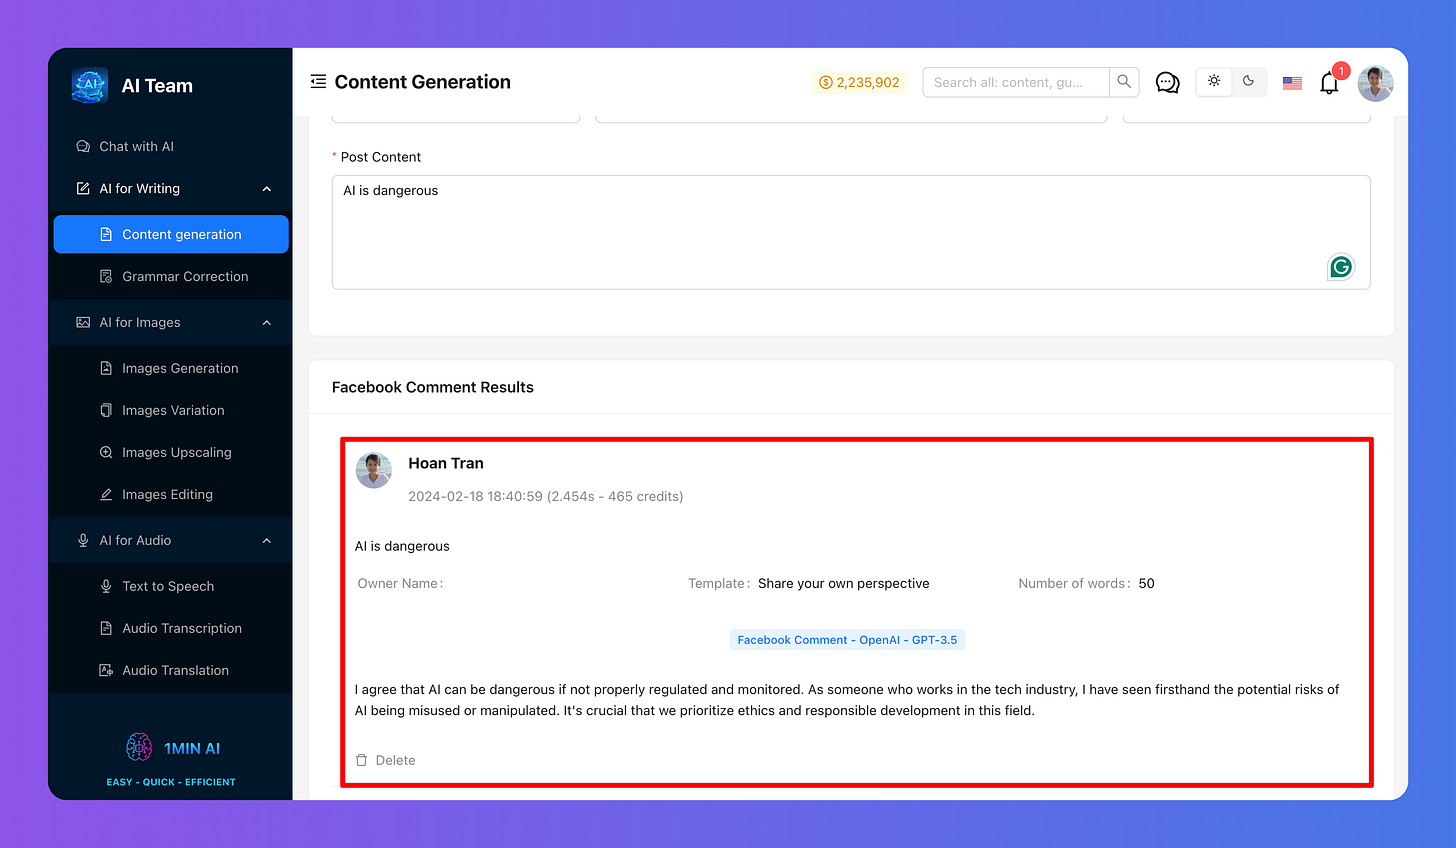
Task: Click the 1MIN AI brain logo
Action: (139, 747)
